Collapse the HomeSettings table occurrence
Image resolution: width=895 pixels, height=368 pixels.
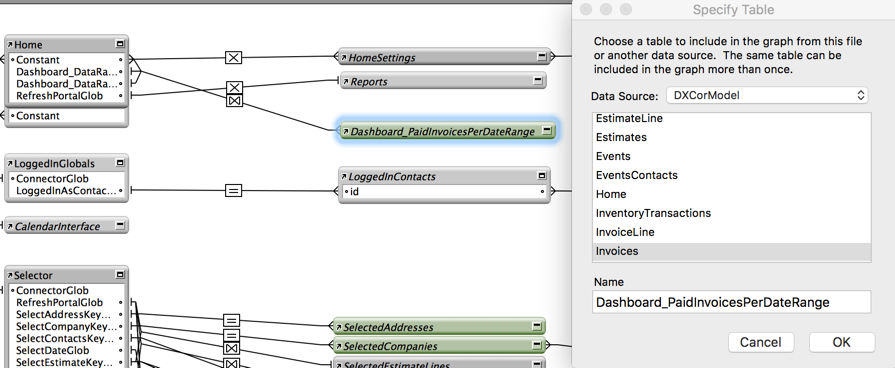542,56
